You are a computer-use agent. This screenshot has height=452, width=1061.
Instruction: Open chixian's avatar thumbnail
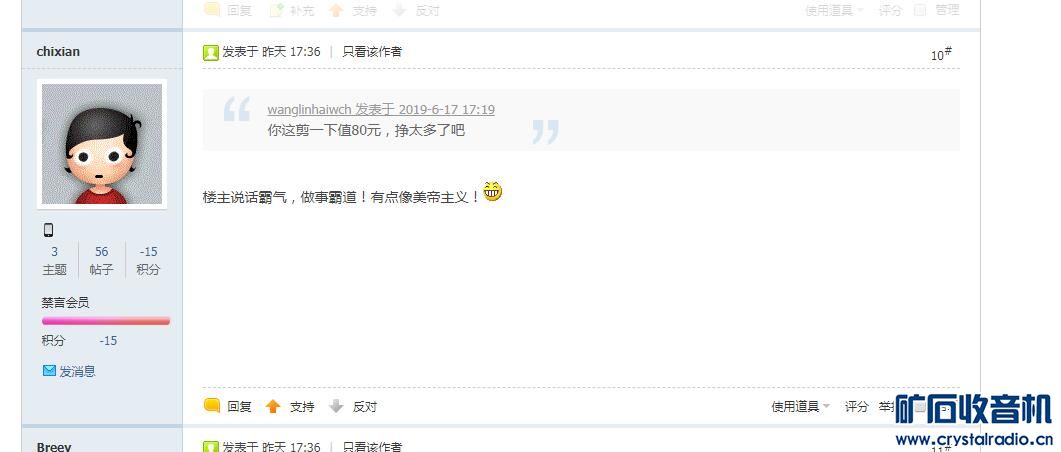[x=102, y=144]
